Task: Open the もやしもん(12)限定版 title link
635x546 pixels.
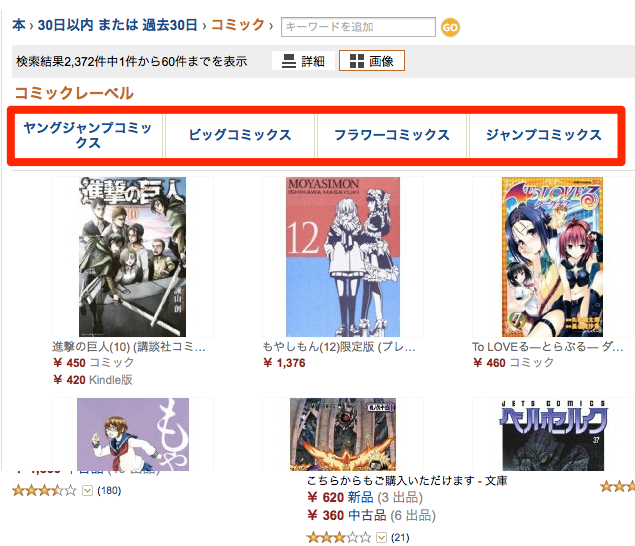Action: pyautogui.click(x=339, y=347)
